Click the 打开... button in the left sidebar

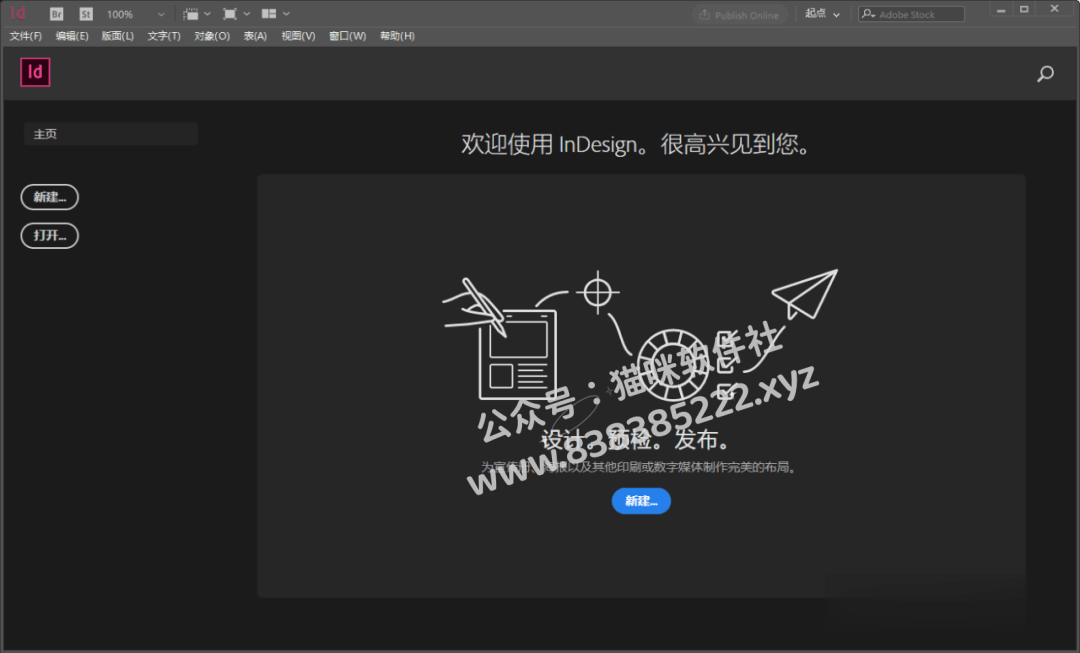(50, 236)
